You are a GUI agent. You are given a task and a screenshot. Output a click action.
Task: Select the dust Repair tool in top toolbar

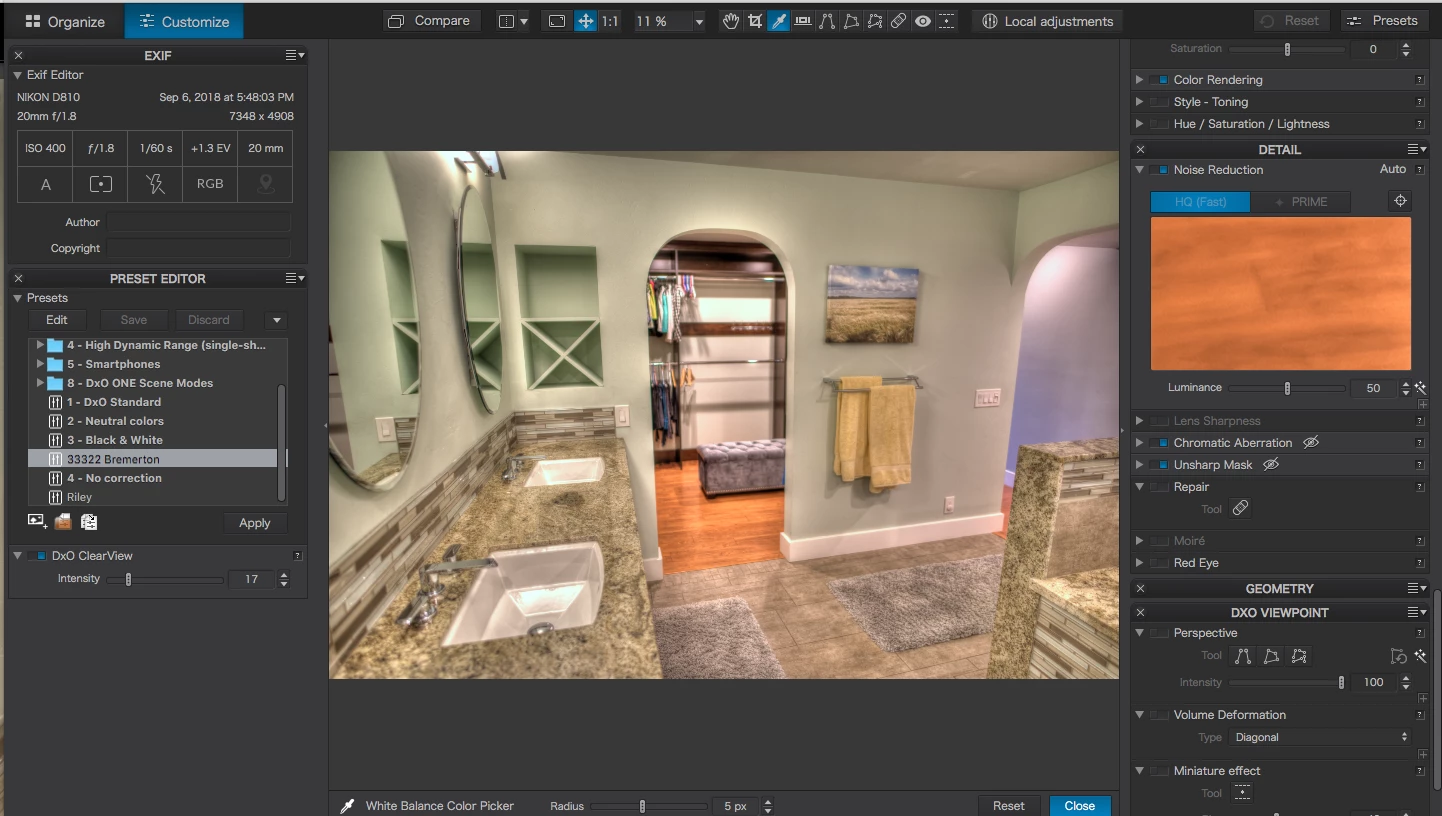click(899, 21)
